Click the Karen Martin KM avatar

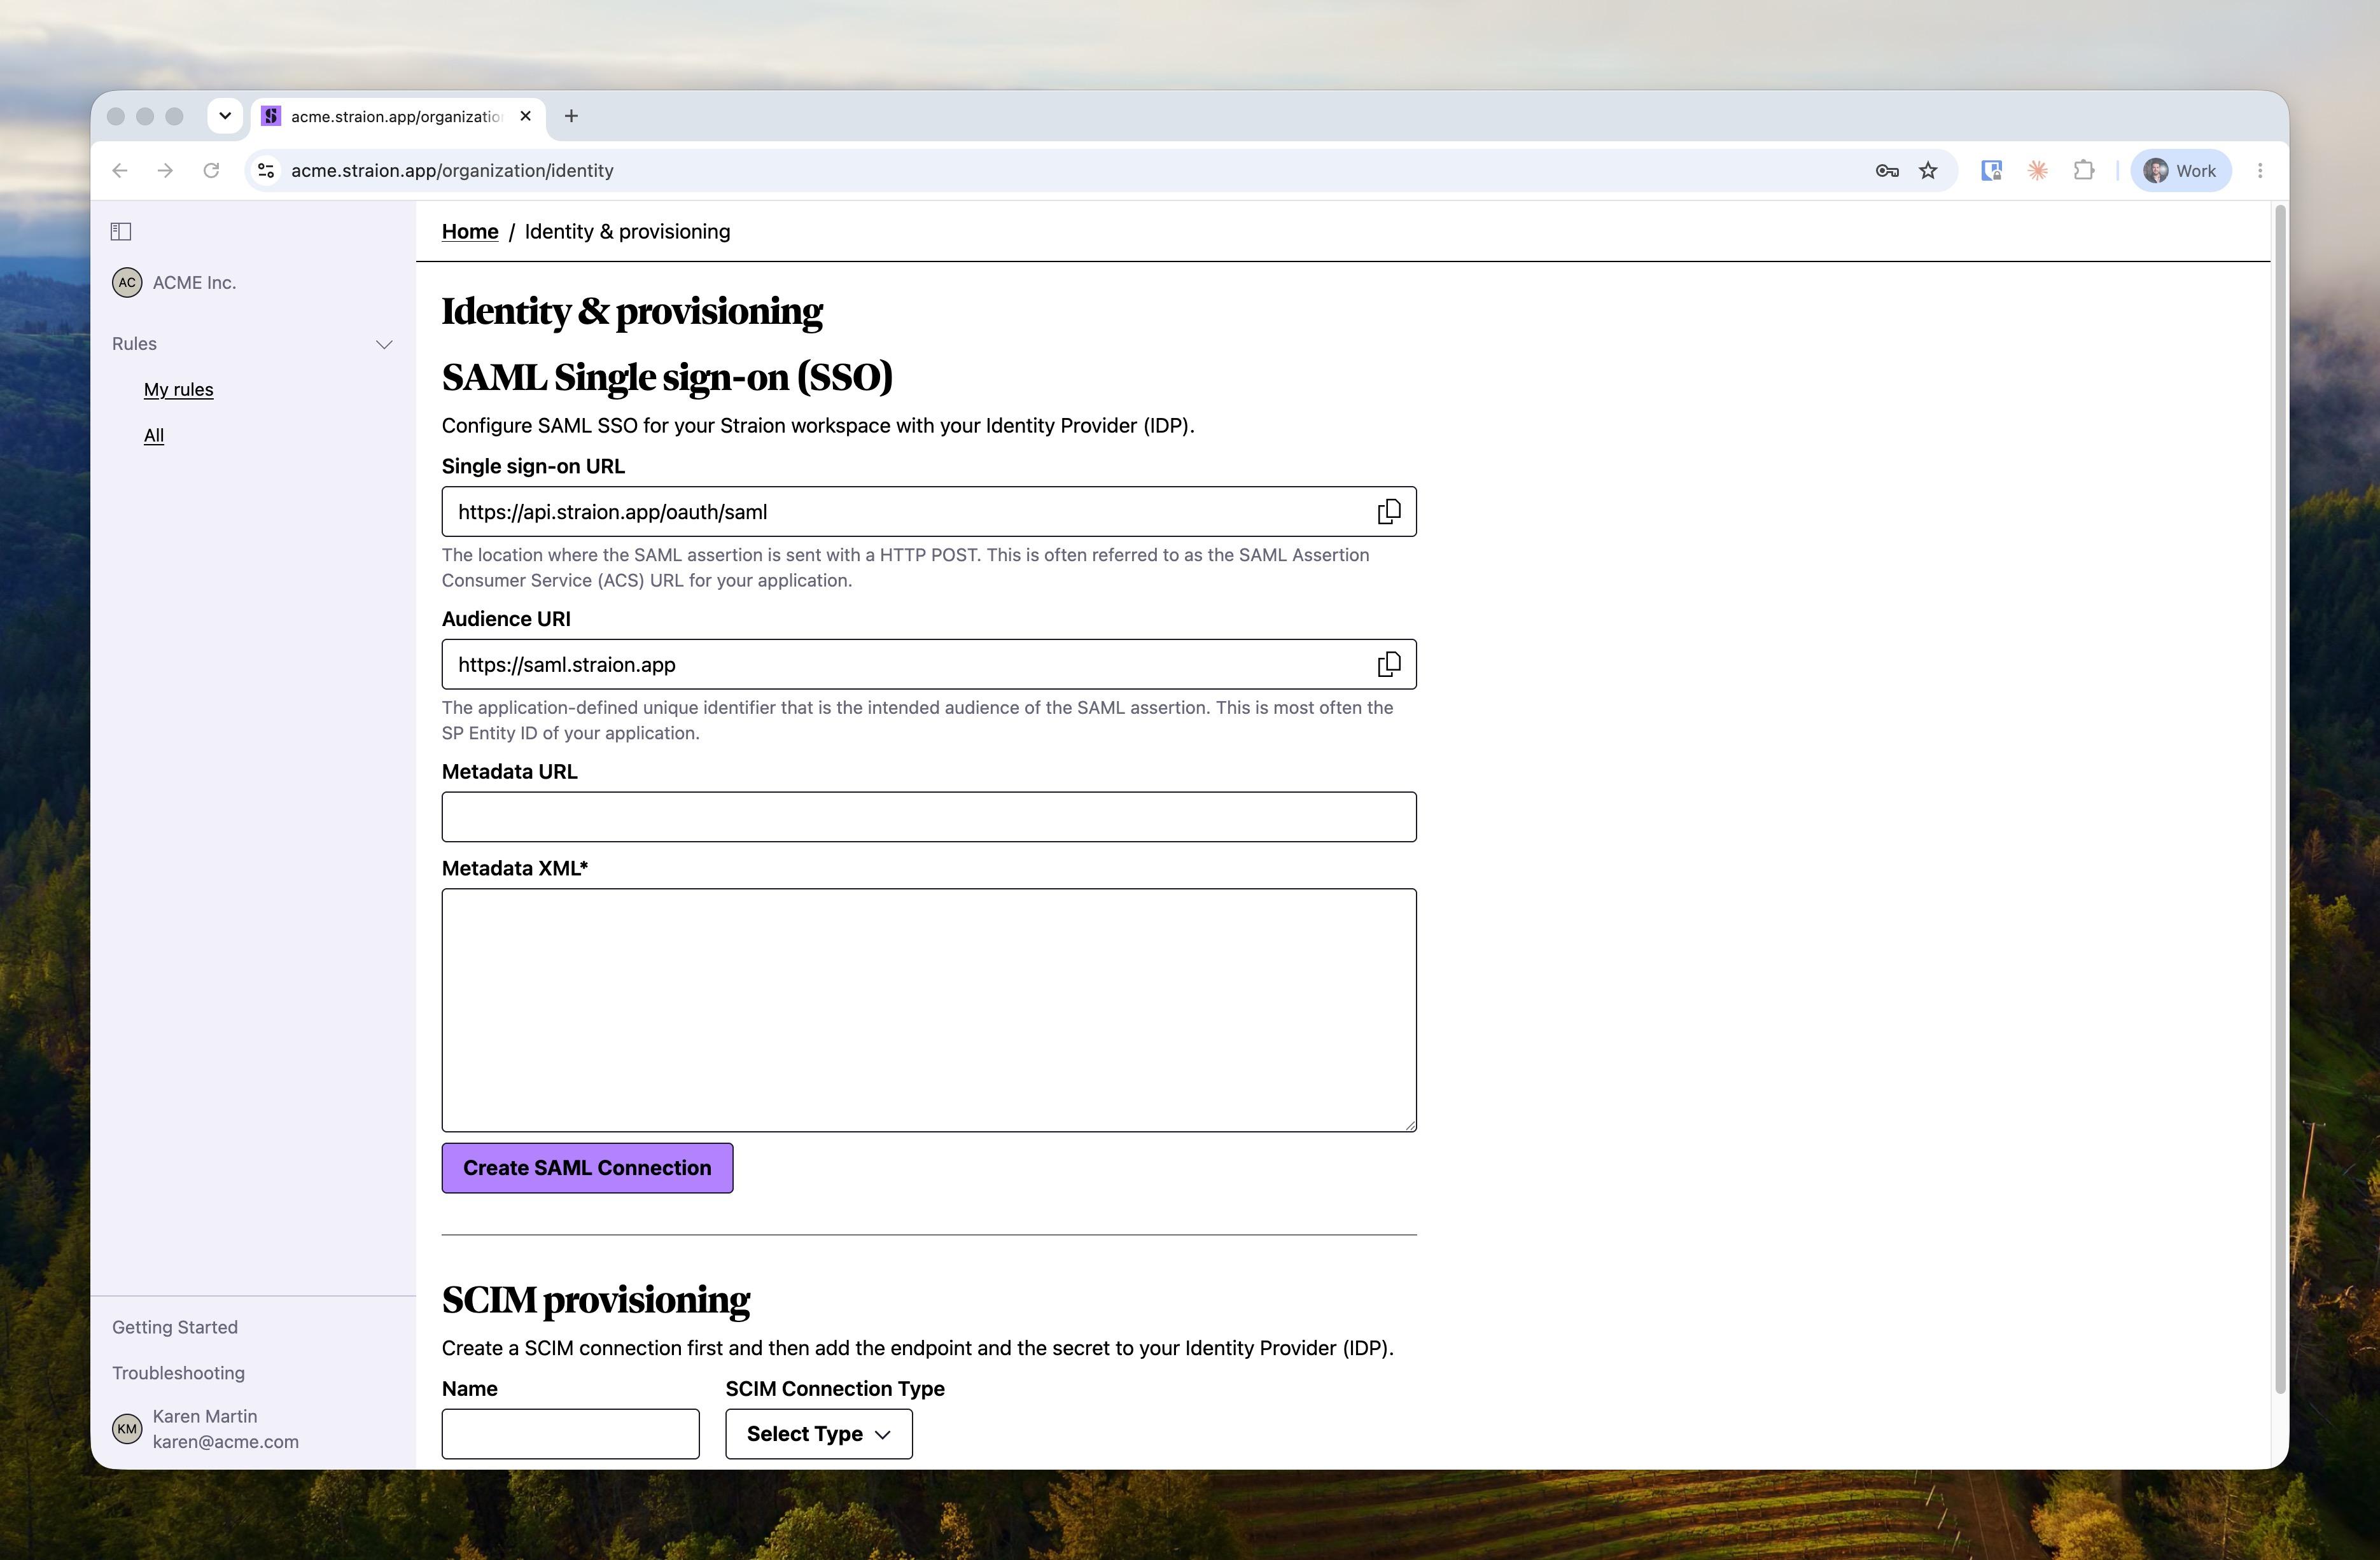pyautogui.click(x=127, y=1429)
